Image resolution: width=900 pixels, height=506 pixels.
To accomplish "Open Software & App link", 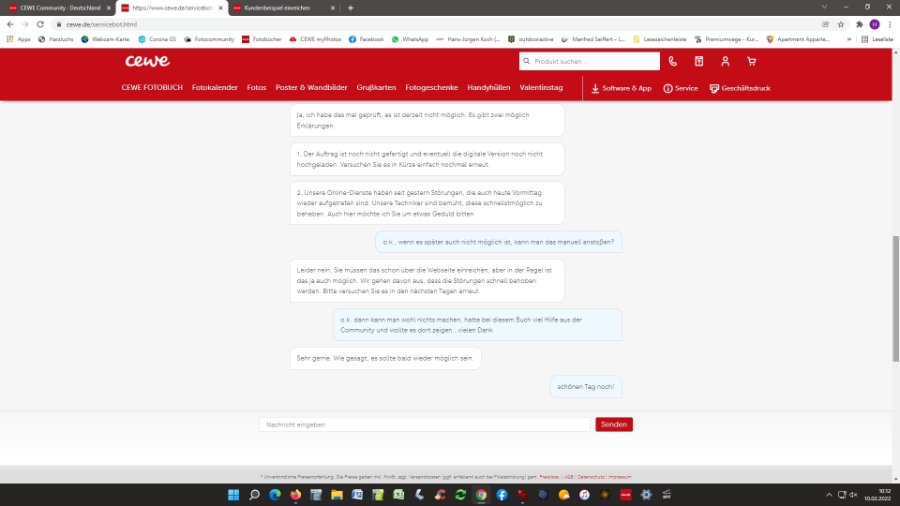I will (621, 88).
